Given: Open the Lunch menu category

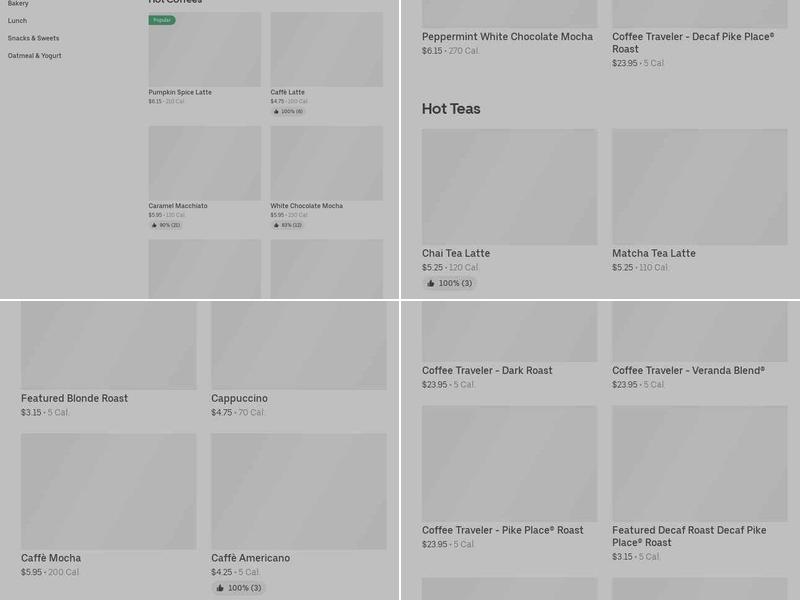Looking at the screenshot, I should coord(17,21).
